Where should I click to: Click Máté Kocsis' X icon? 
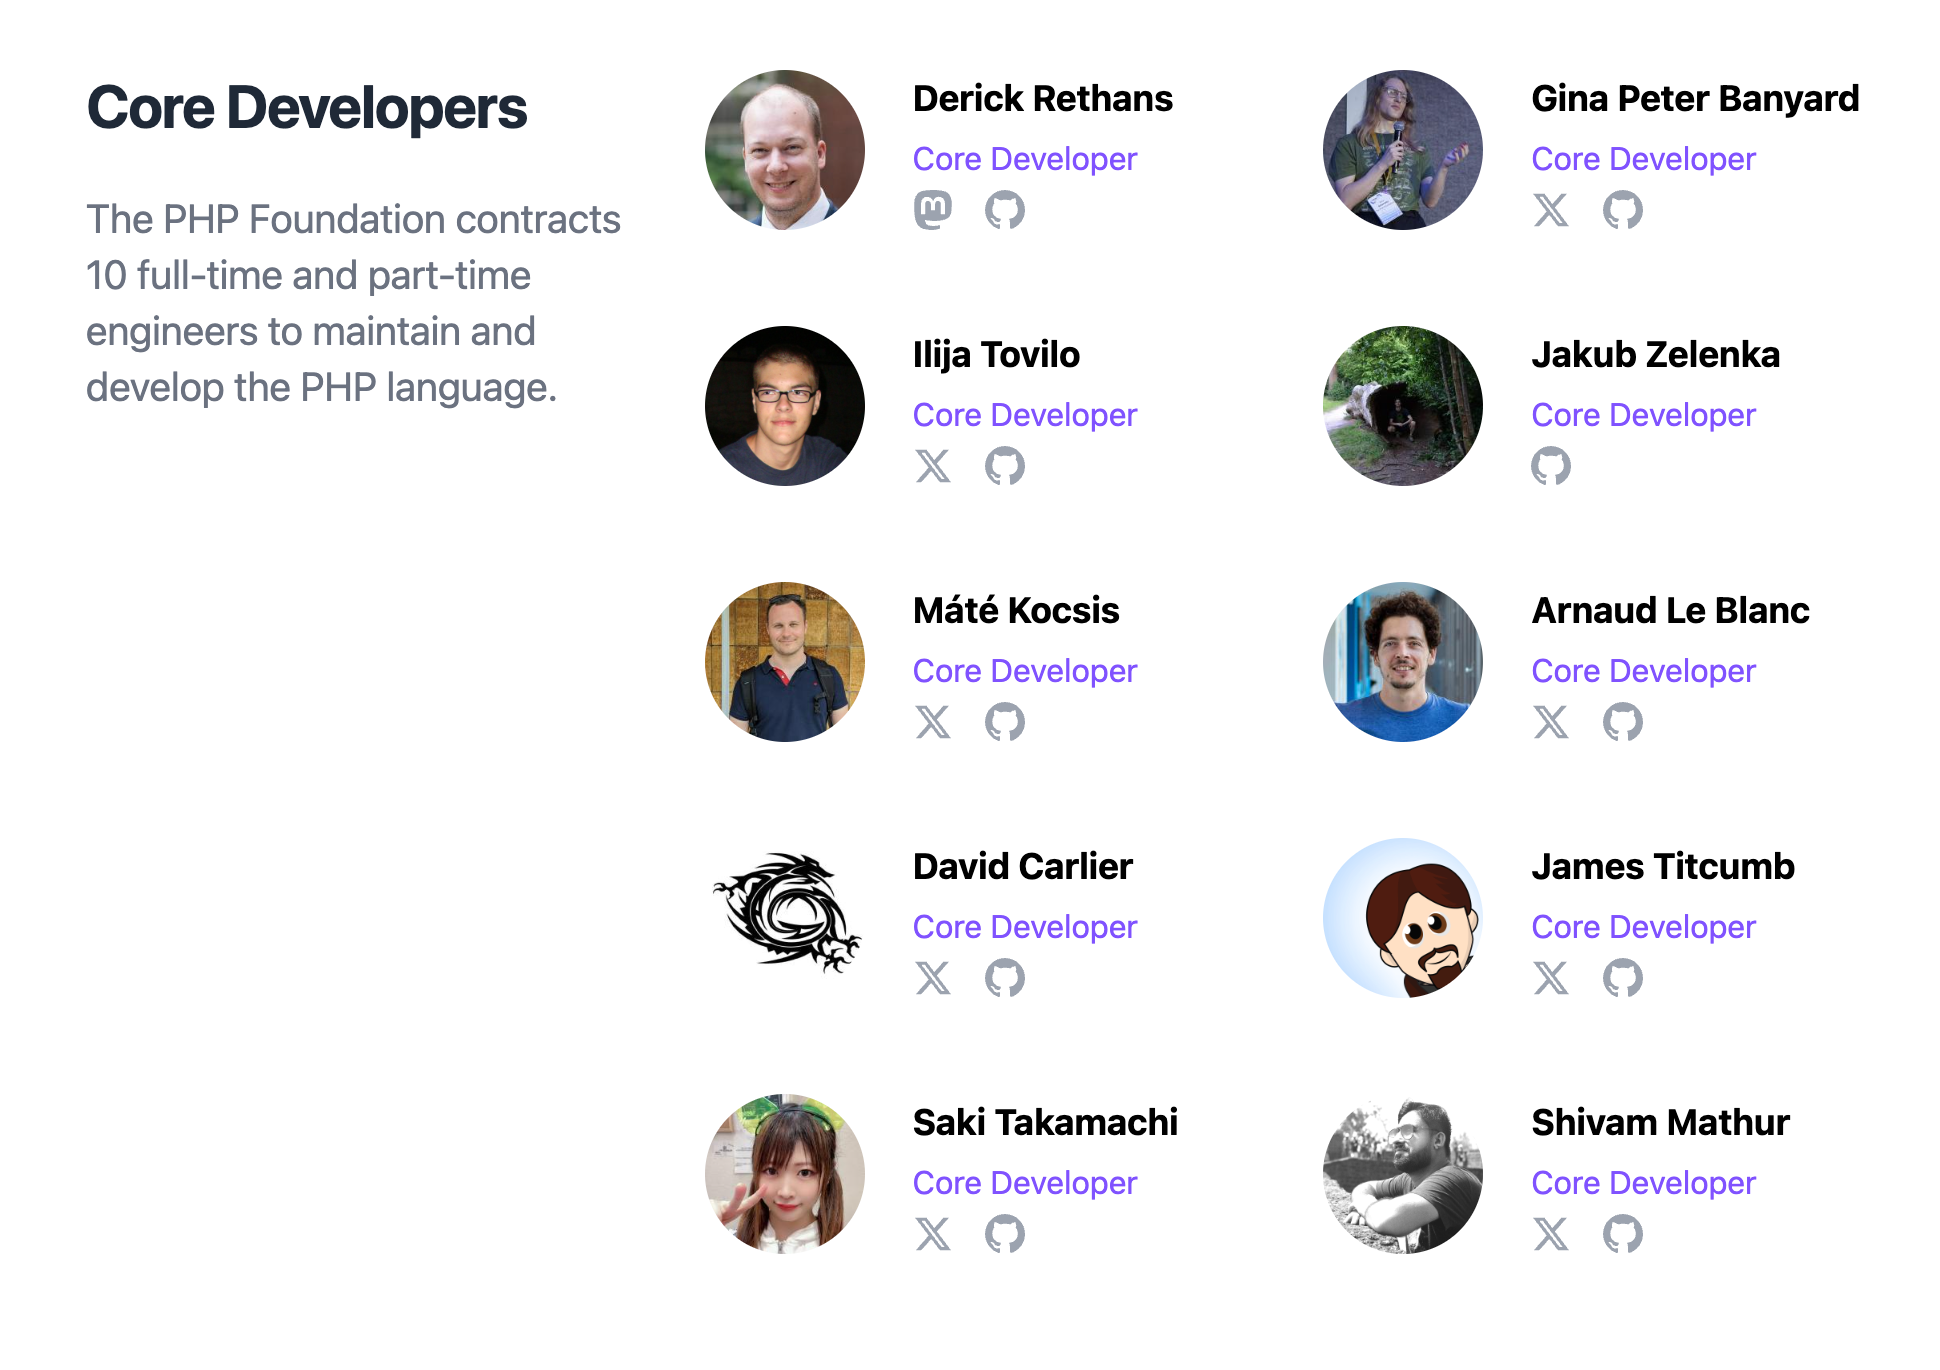(x=935, y=722)
